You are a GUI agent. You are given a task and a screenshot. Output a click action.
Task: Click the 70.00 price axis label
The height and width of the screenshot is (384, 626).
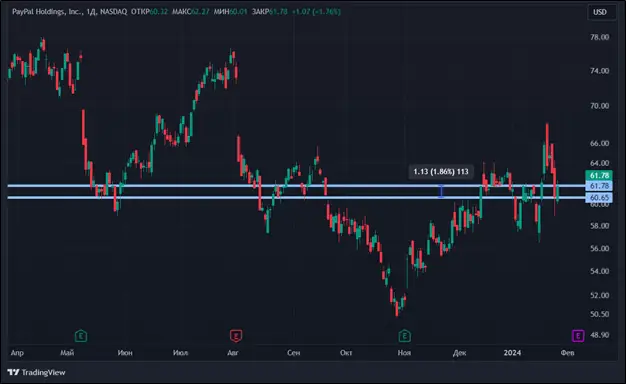coord(600,106)
